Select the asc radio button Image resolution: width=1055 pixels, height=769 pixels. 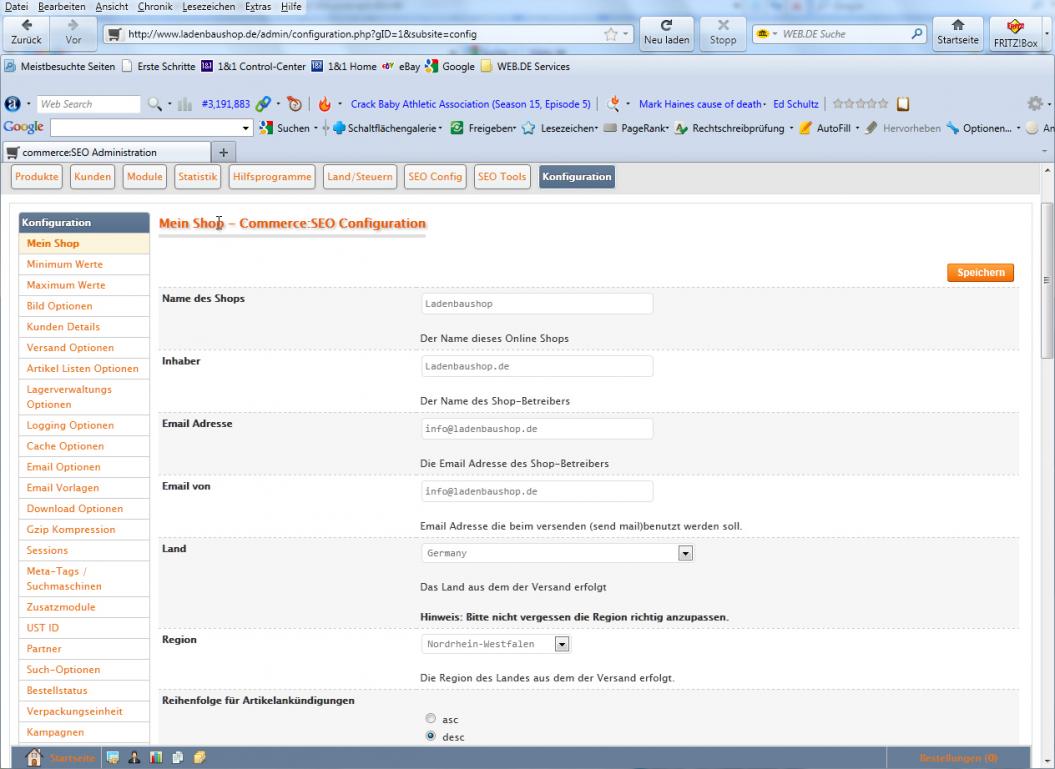coord(431,719)
